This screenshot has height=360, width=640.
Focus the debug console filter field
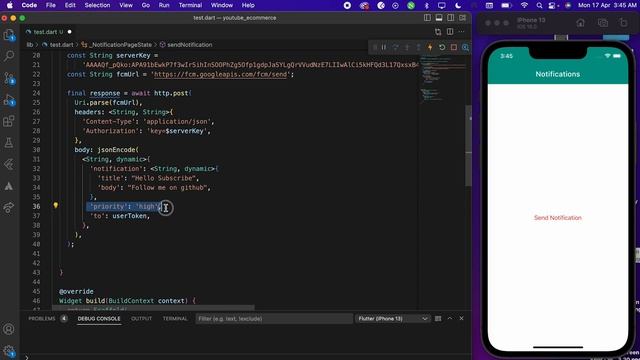tap(274, 318)
